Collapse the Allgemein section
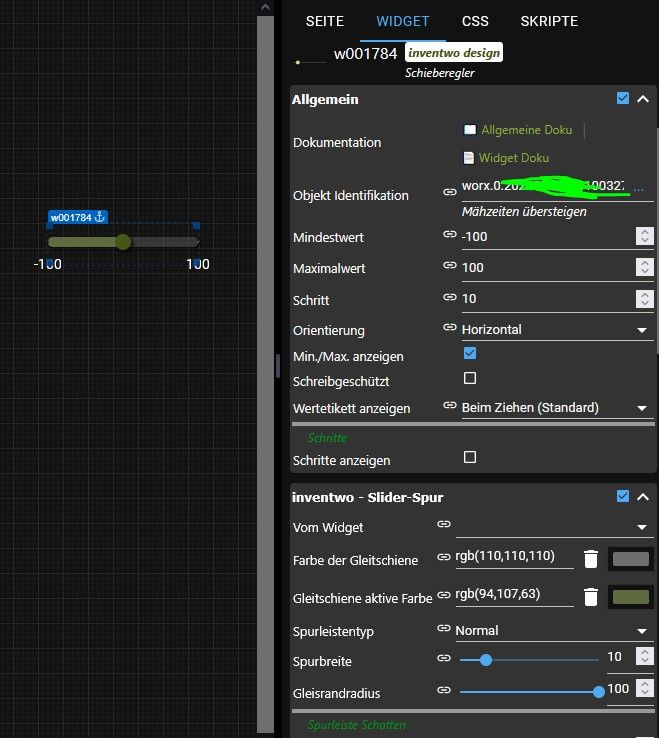Viewport: 659px width, 738px height. click(x=643, y=99)
